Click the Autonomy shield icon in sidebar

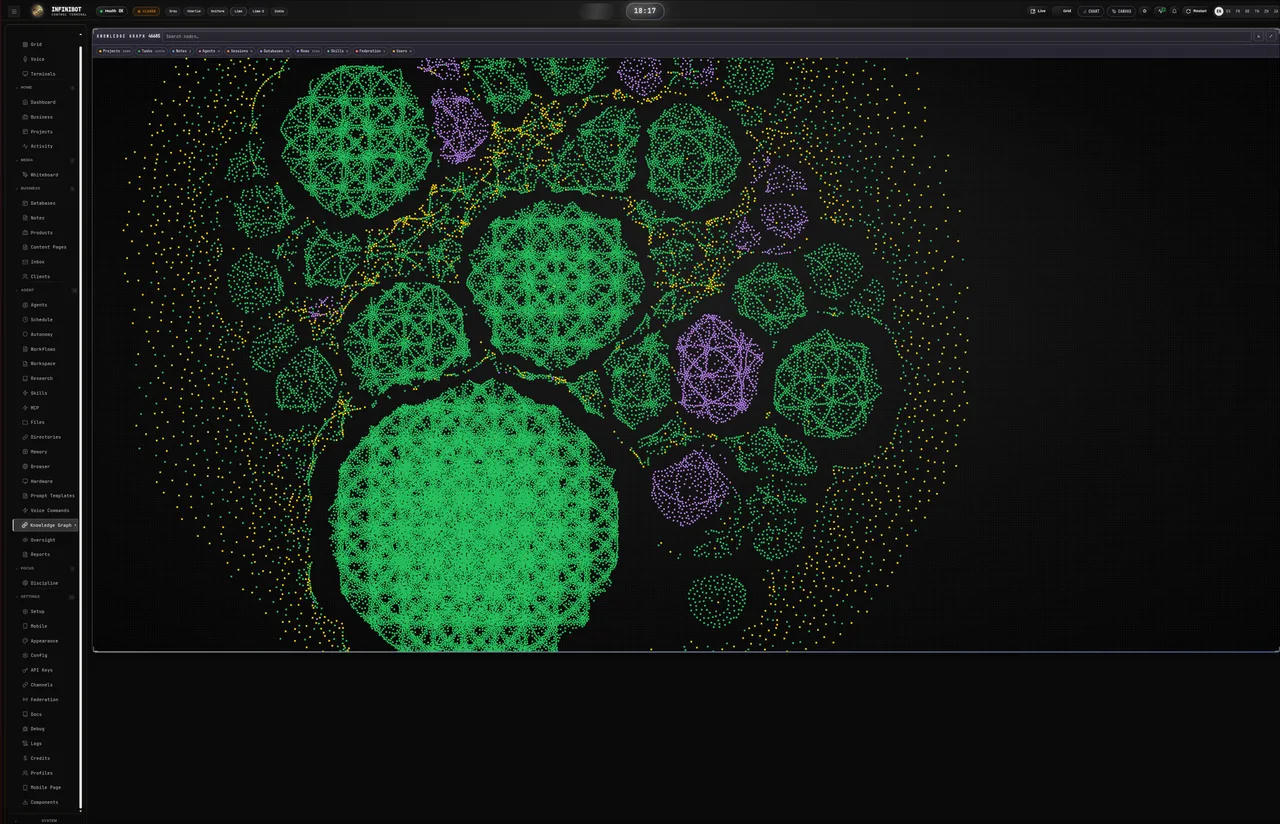pyautogui.click(x=24, y=334)
